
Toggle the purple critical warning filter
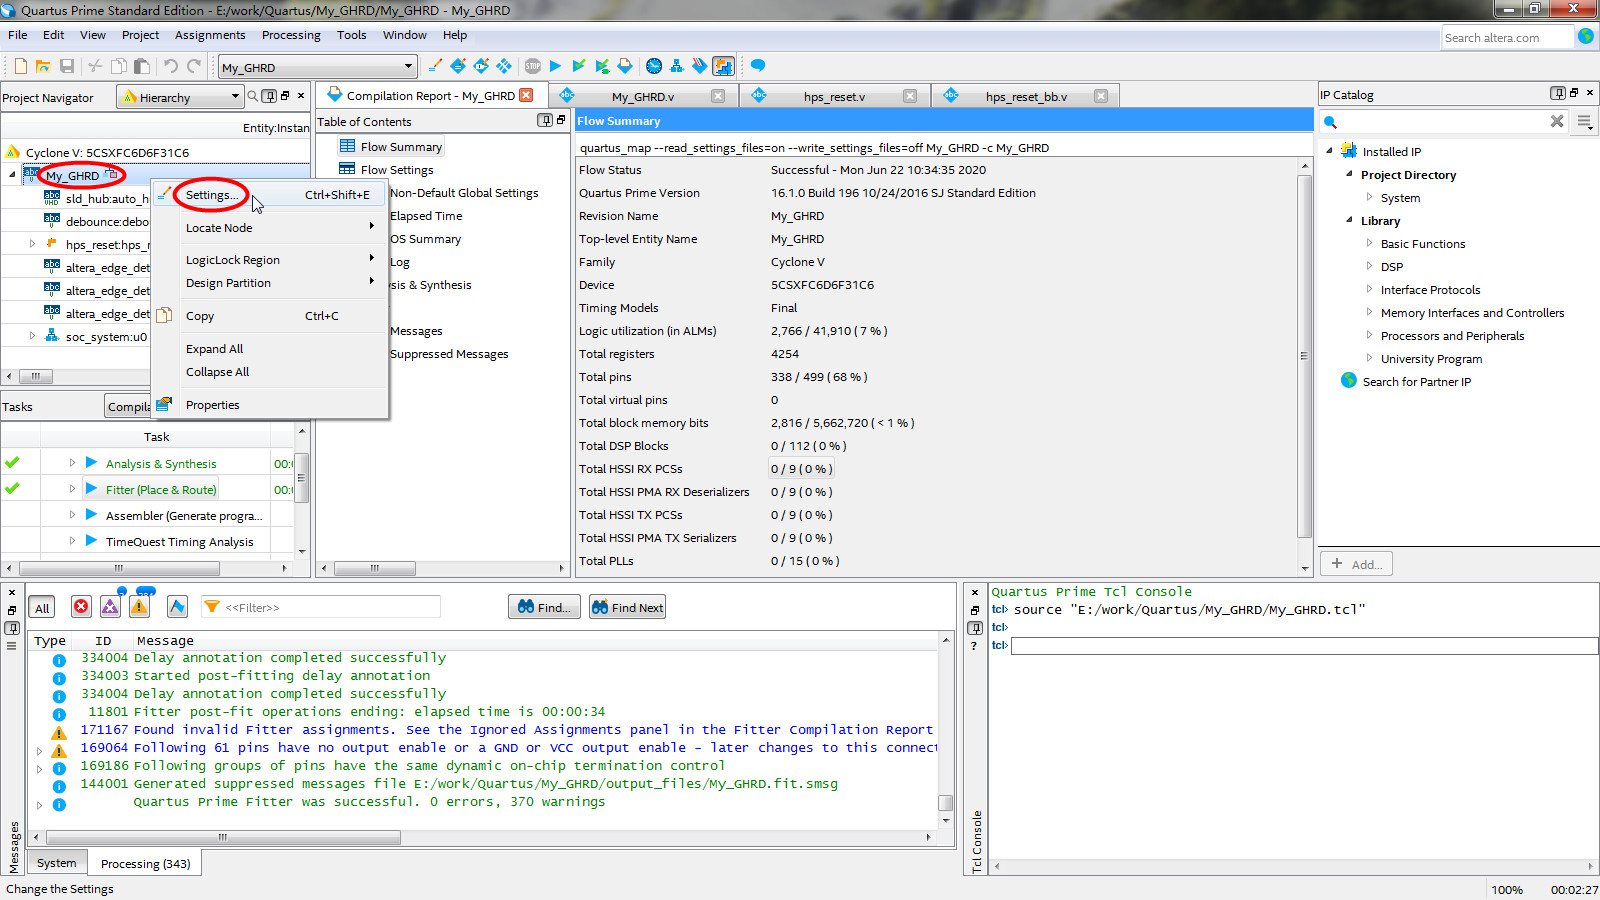[110, 607]
